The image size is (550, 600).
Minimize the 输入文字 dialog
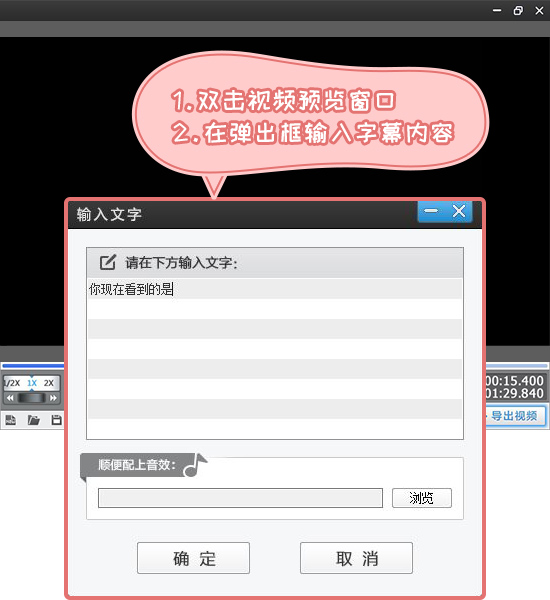pos(431,211)
